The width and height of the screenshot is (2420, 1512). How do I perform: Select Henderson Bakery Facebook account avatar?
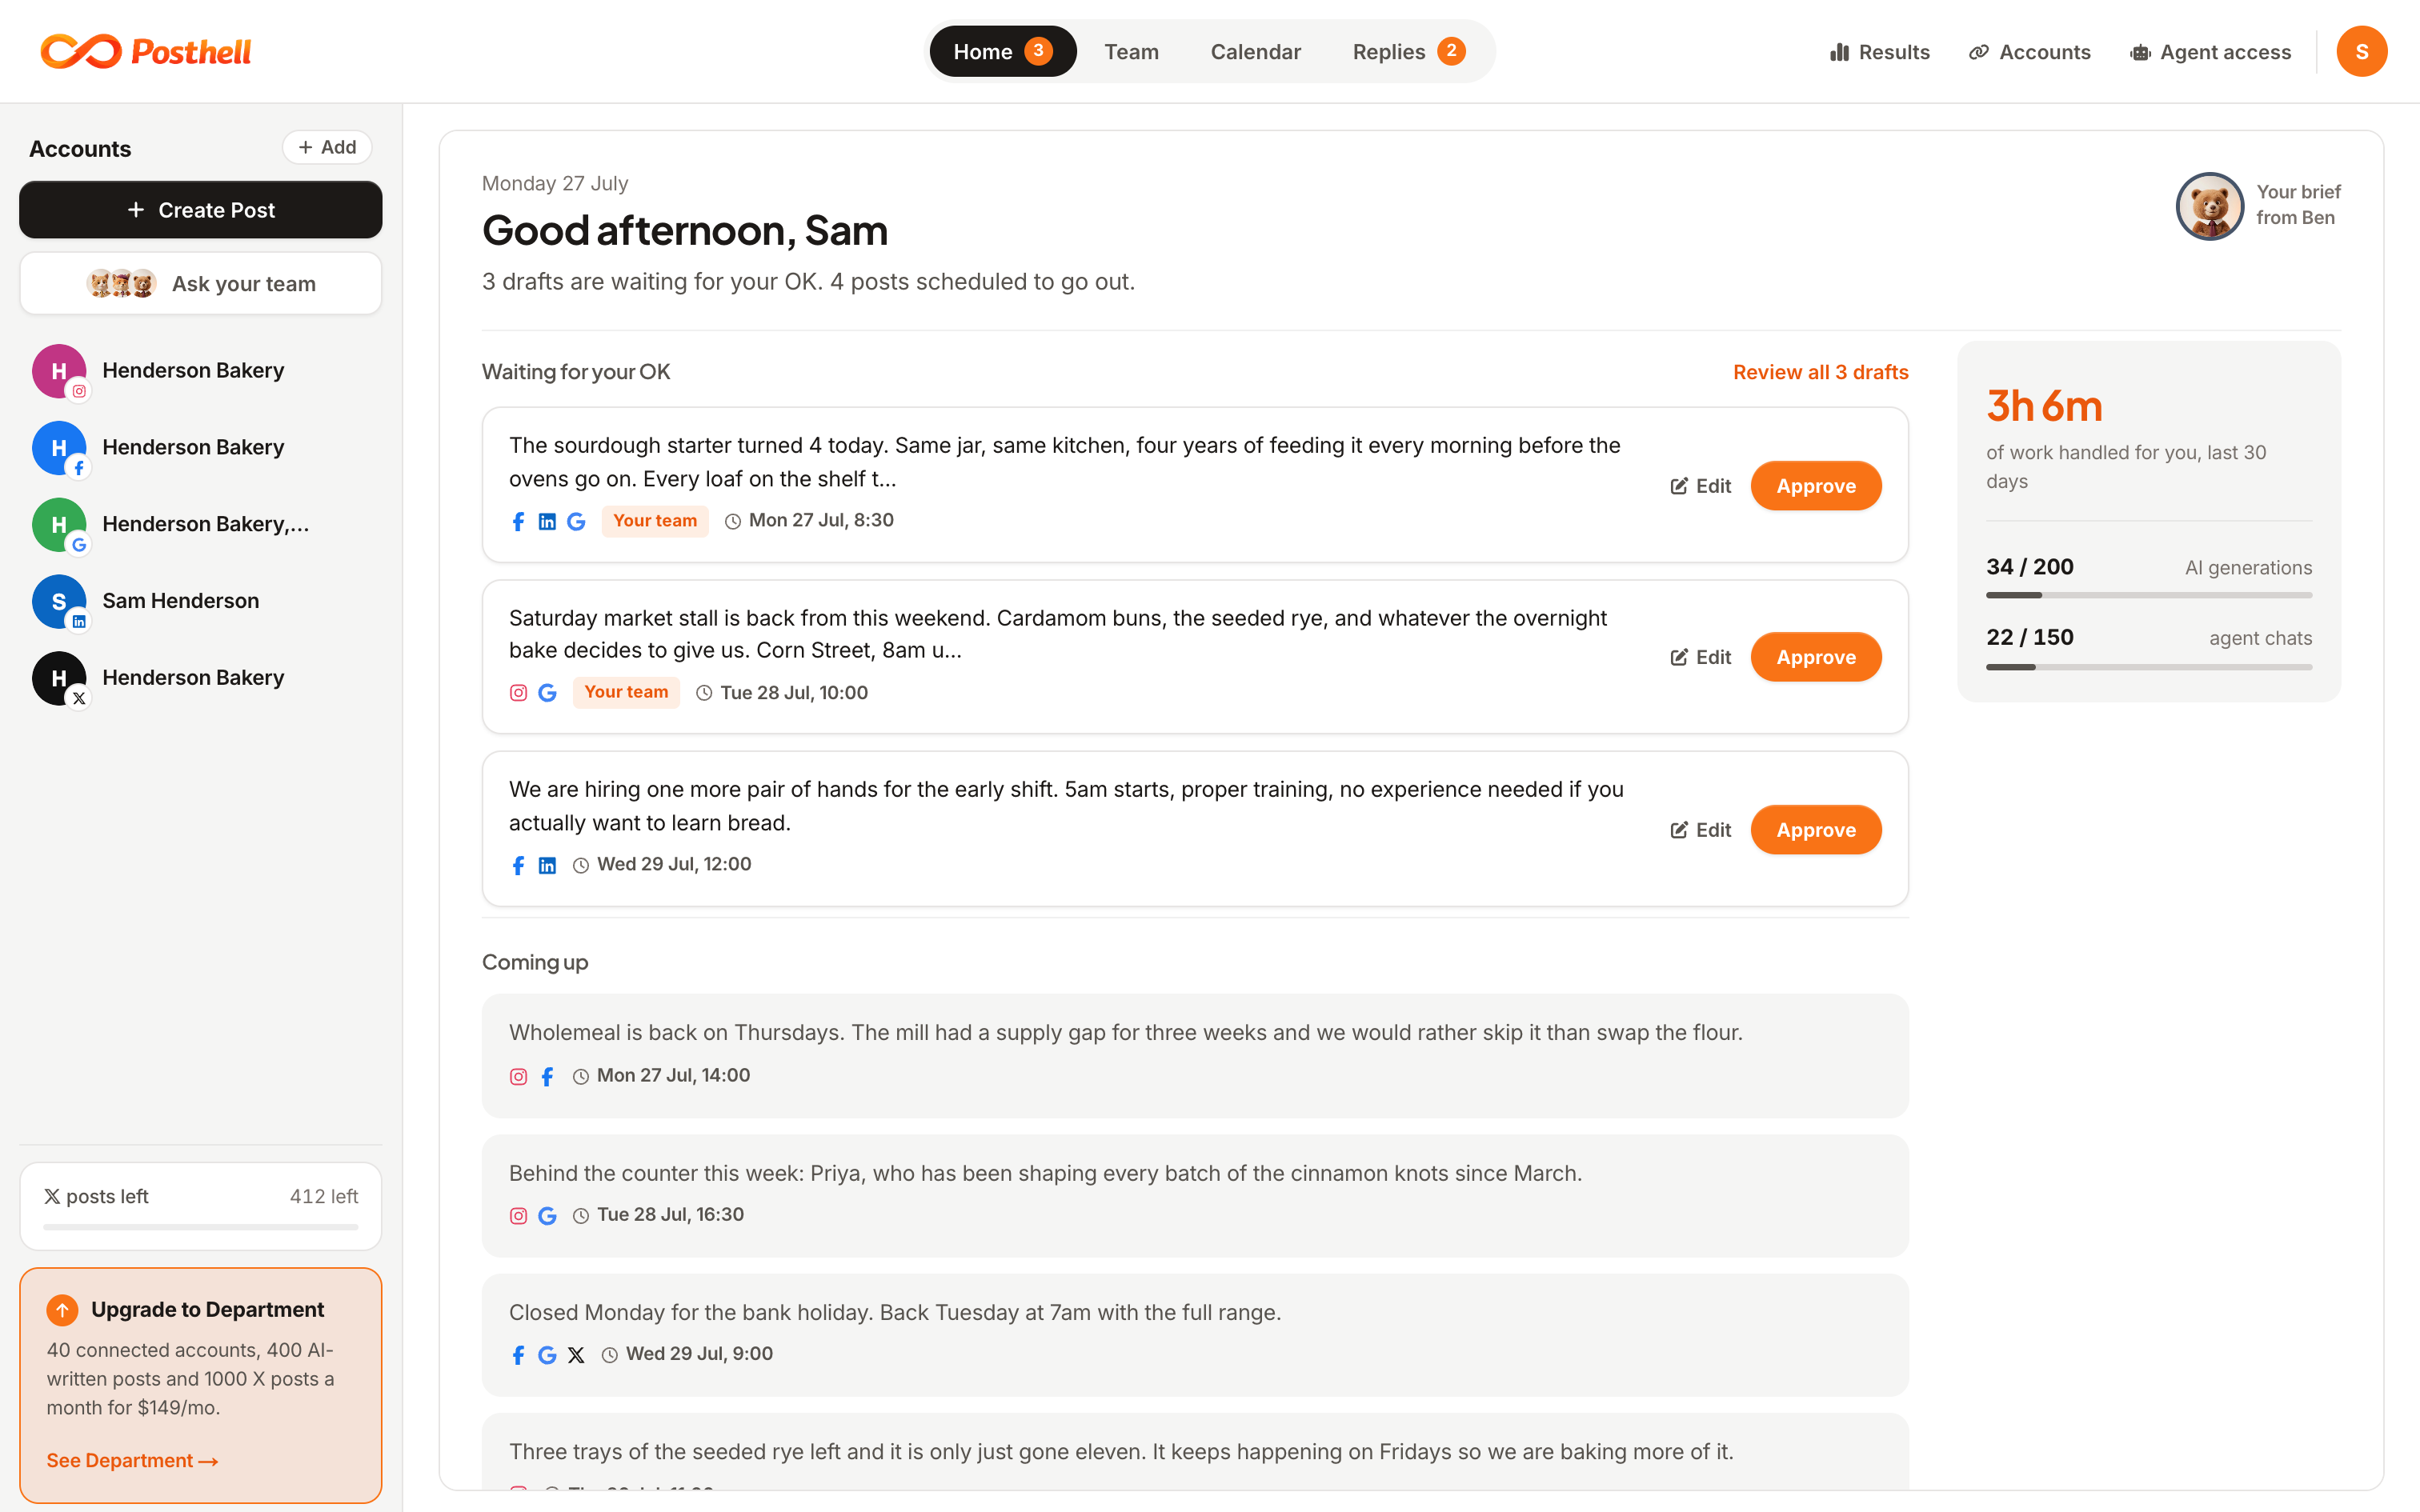(x=59, y=448)
